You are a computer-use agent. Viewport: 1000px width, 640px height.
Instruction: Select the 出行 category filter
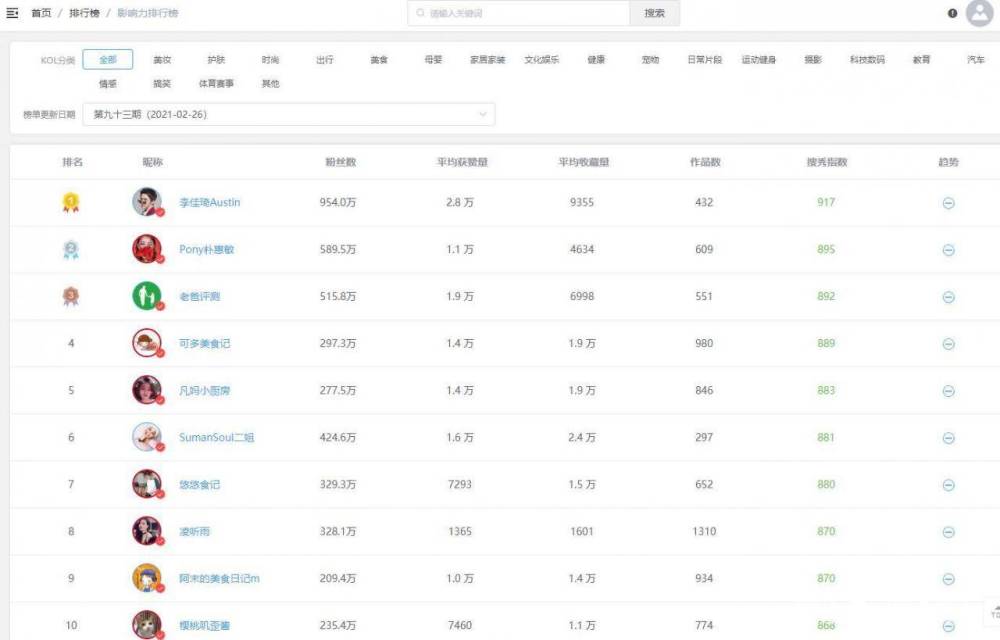pos(325,59)
